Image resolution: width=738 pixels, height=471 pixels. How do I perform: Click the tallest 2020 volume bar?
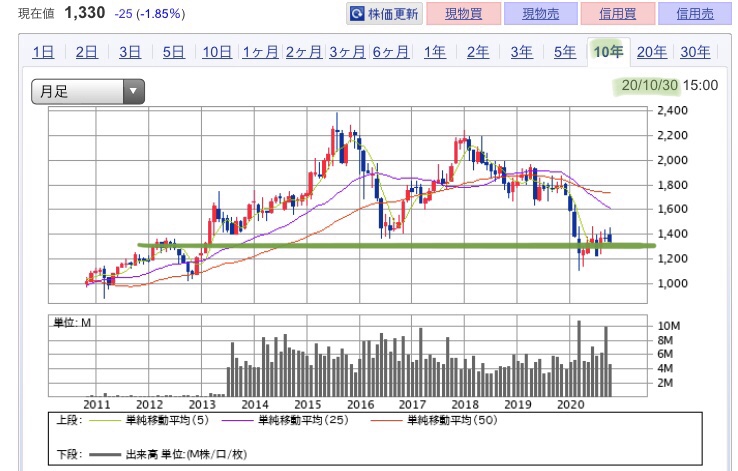pos(579,359)
